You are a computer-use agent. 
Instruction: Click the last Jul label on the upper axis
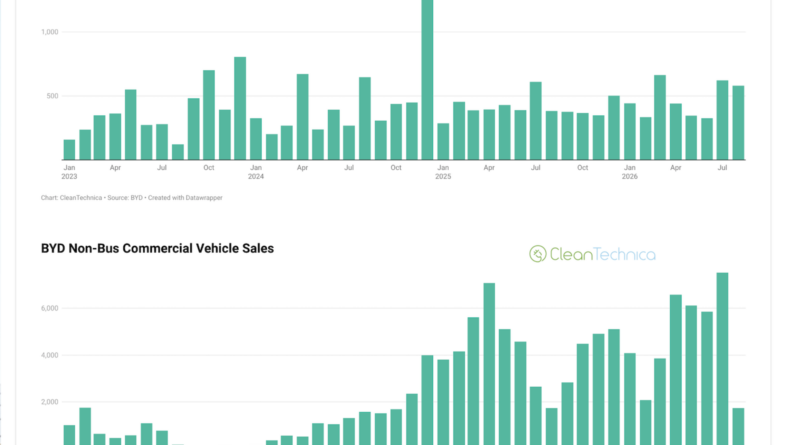click(x=722, y=167)
